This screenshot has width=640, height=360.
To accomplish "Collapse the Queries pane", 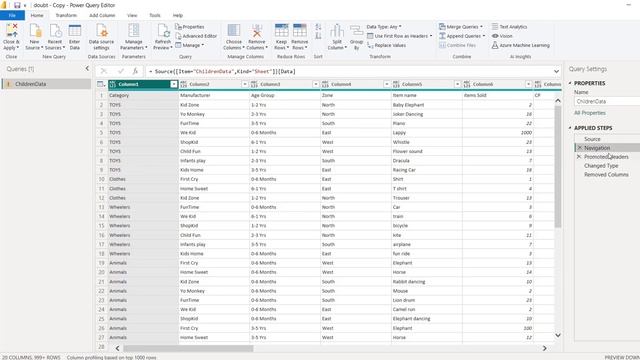I will coord(87,69).
